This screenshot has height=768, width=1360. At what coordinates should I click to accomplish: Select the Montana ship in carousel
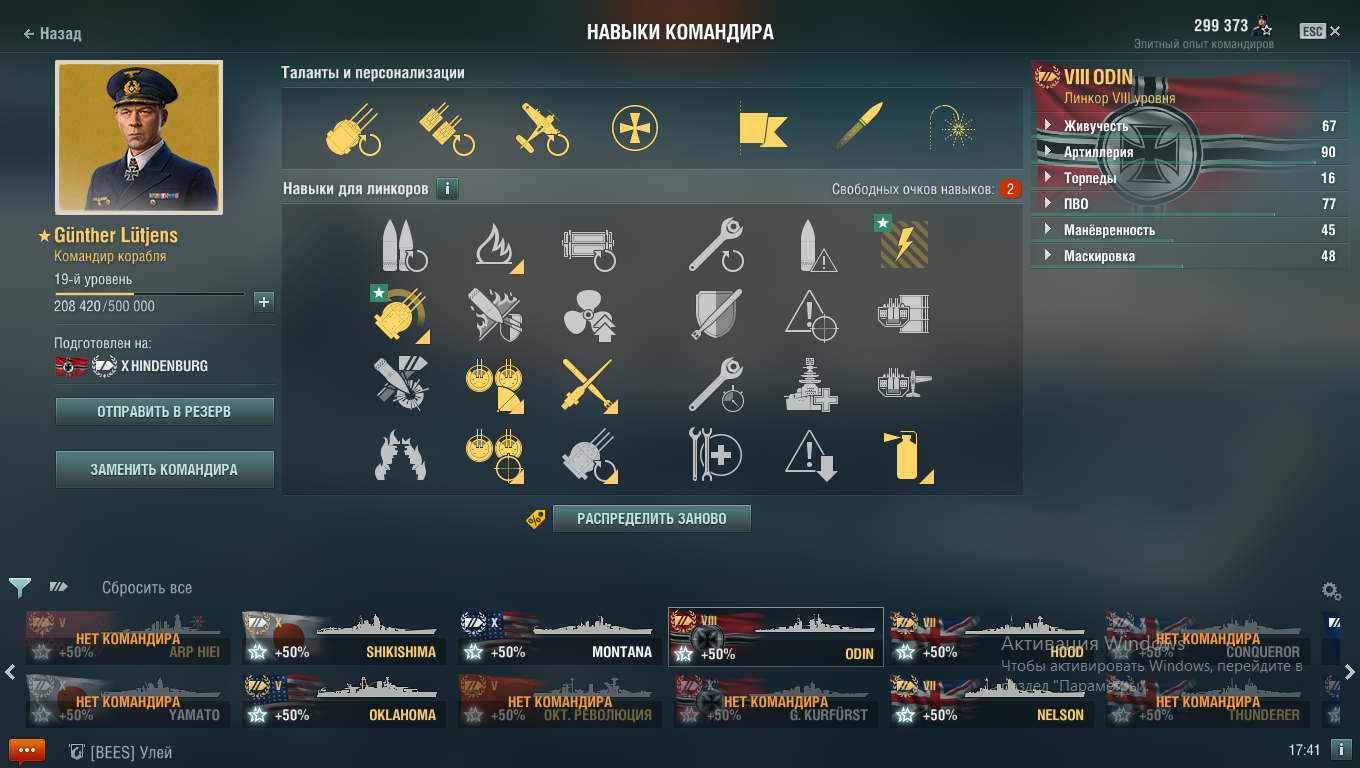click(x=559, y=638)
